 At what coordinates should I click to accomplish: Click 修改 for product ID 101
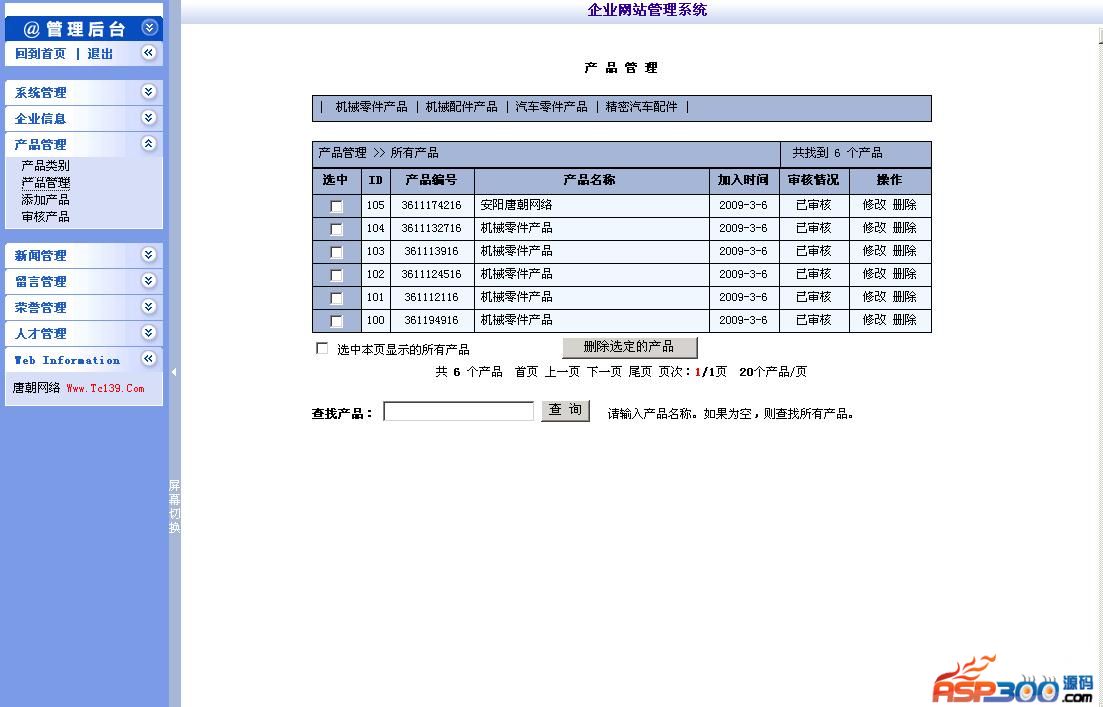(x=874, y=297)
